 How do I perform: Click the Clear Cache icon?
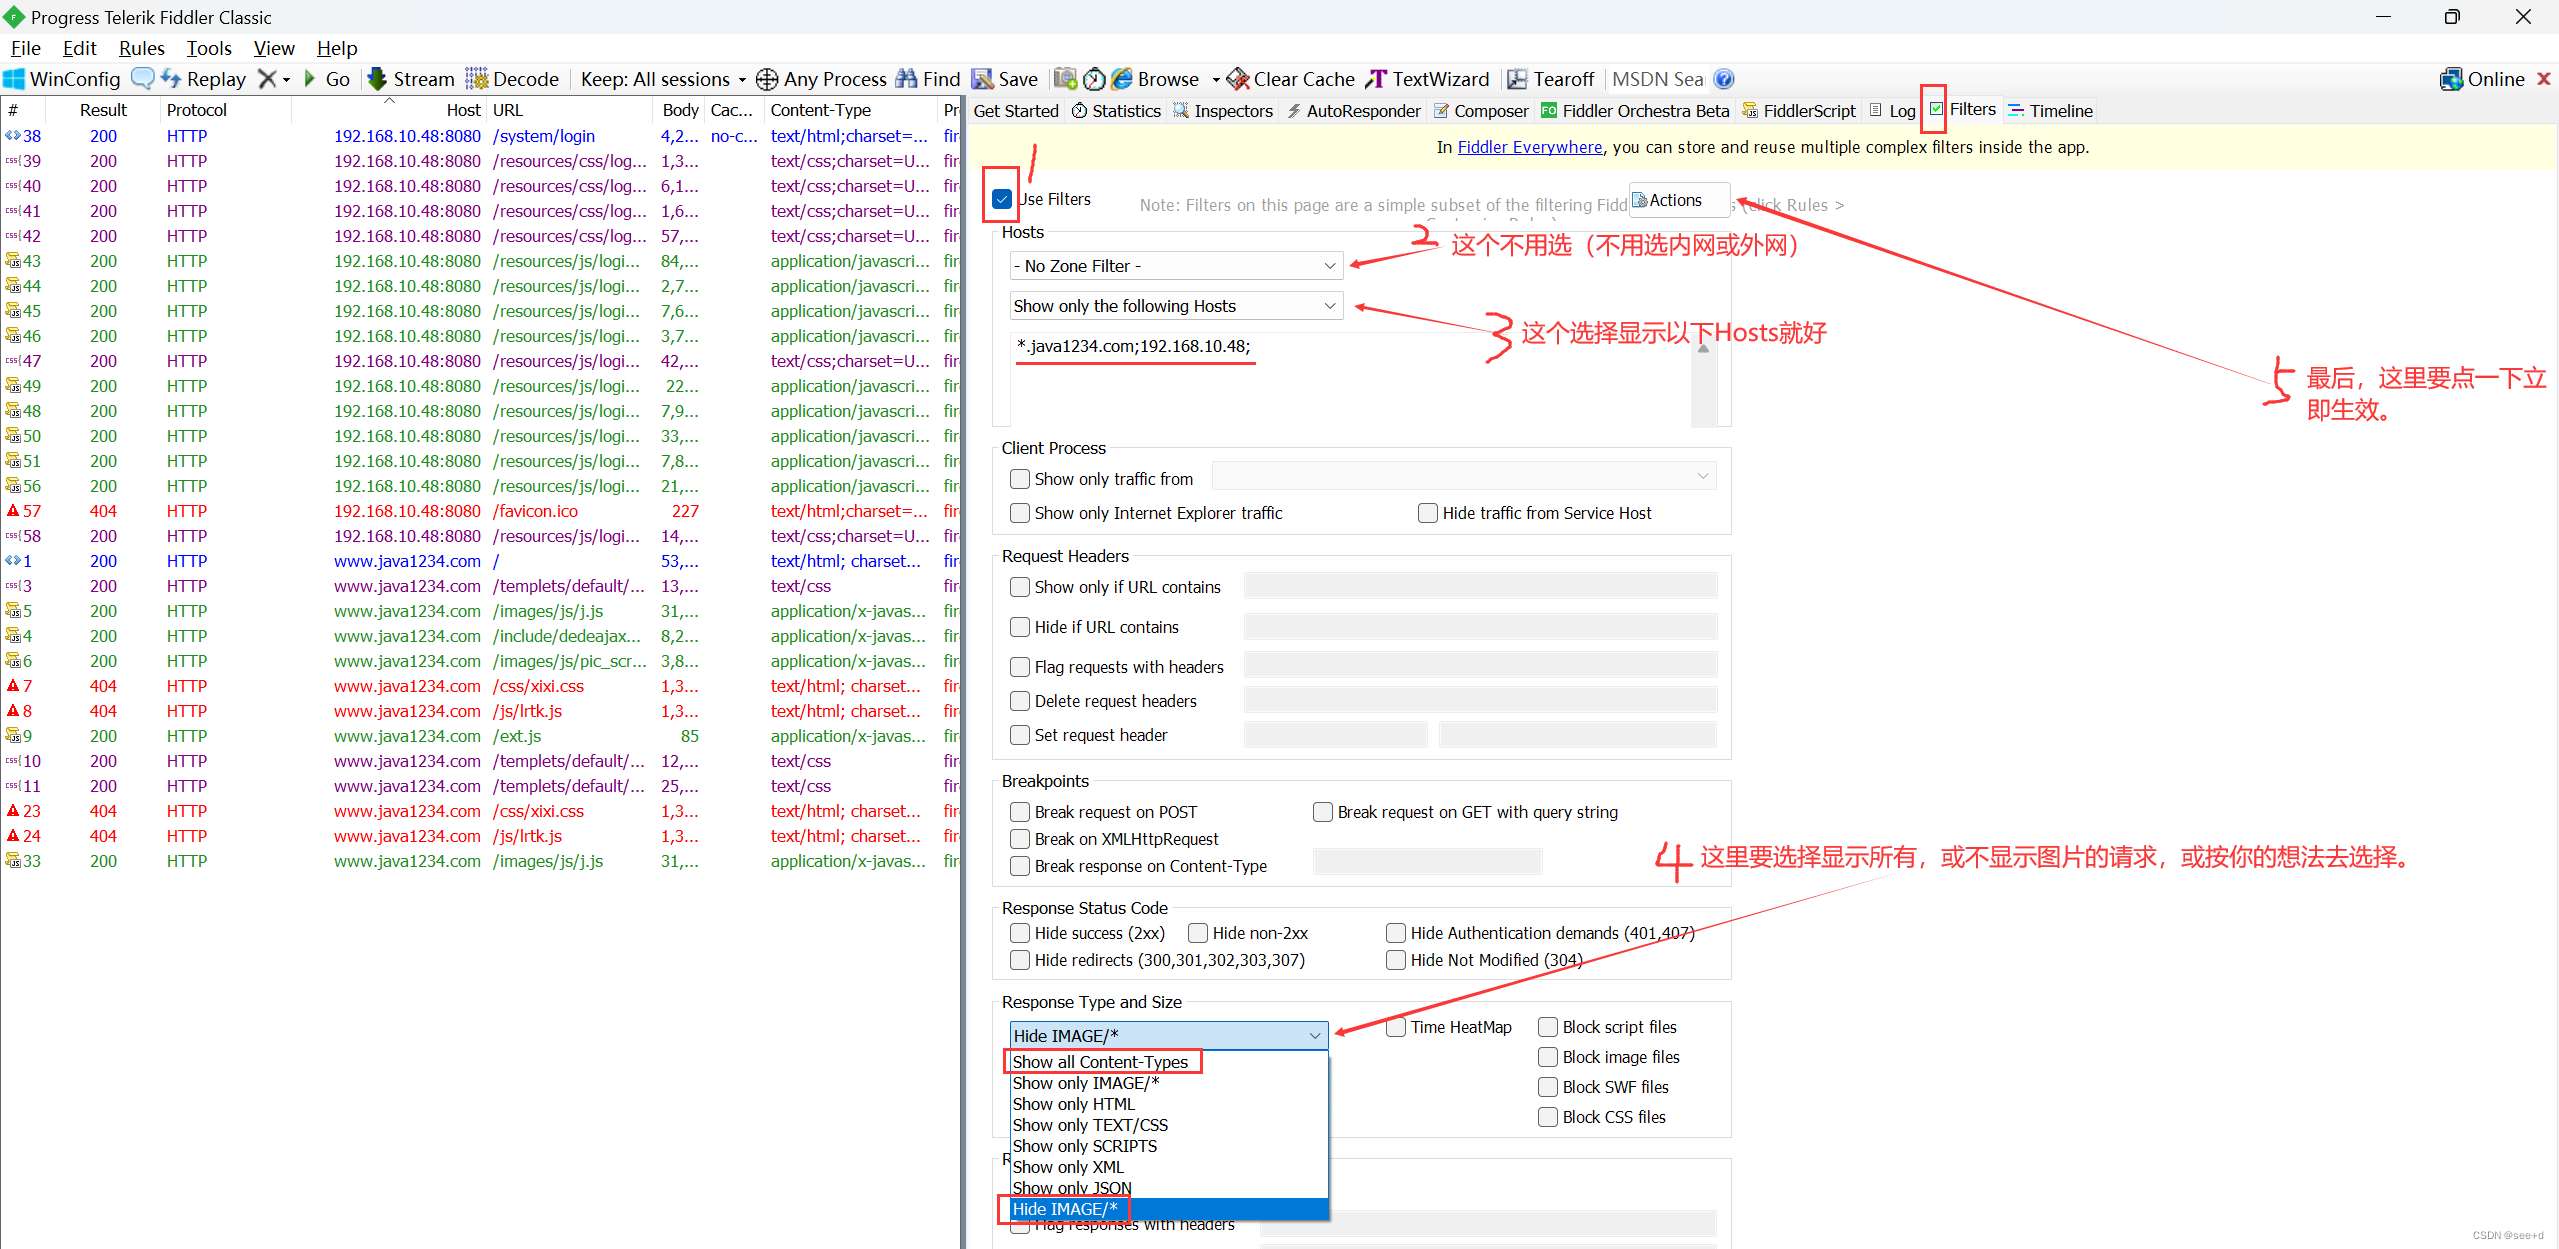[1238, 79]
